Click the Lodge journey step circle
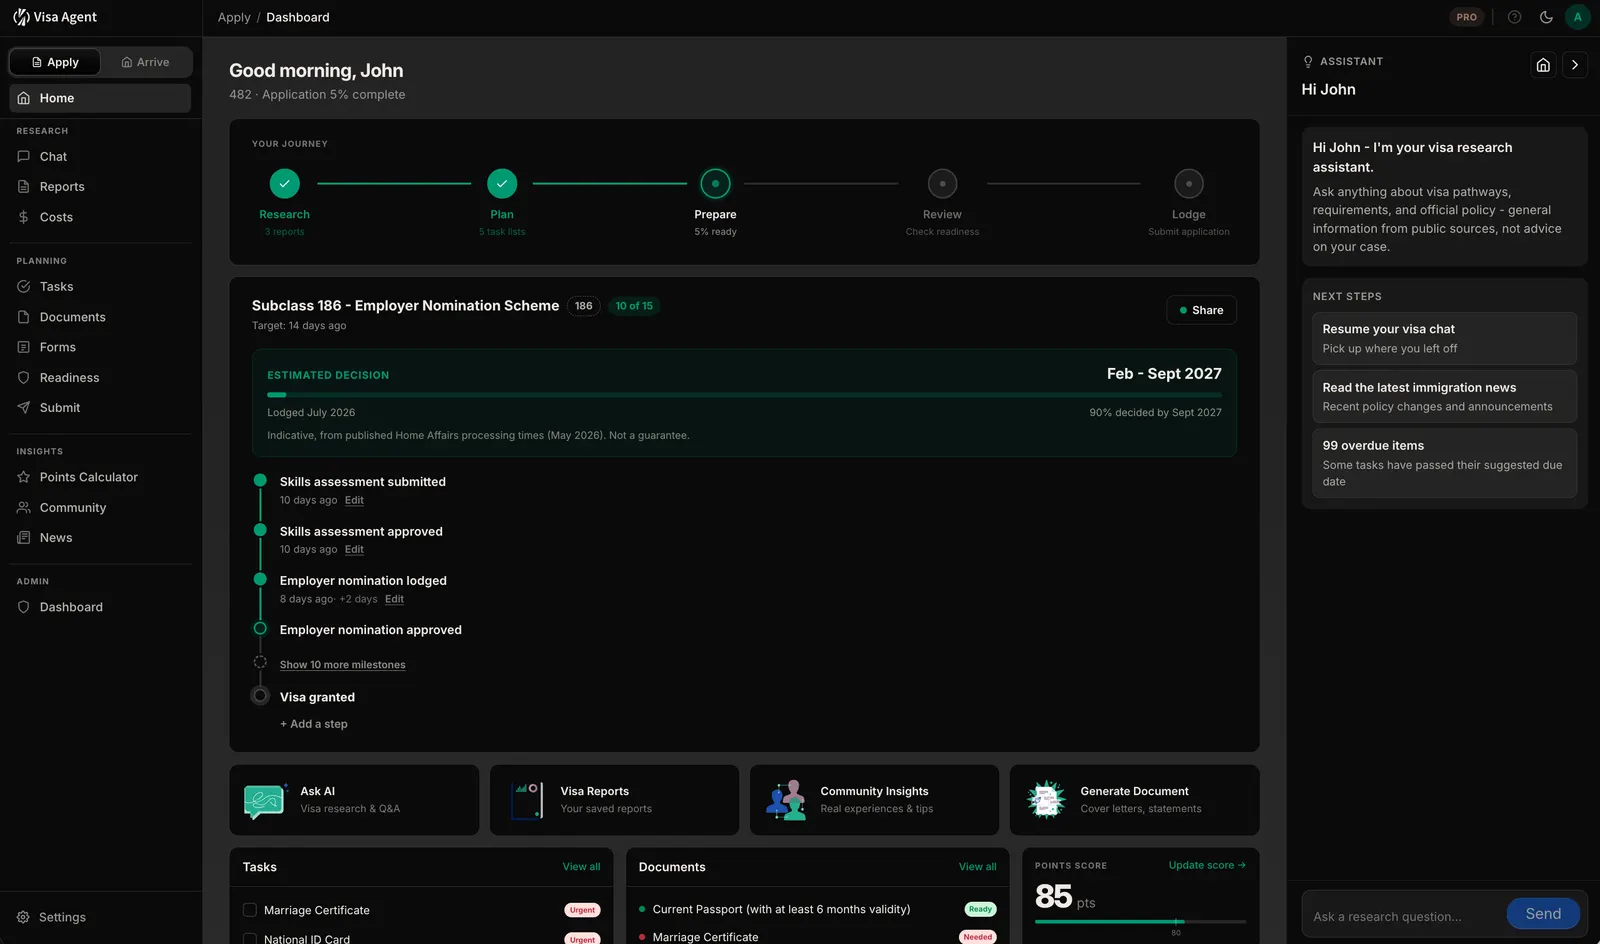The height and width of the screenshot is (944, 1600). [x=1188, y=184]
